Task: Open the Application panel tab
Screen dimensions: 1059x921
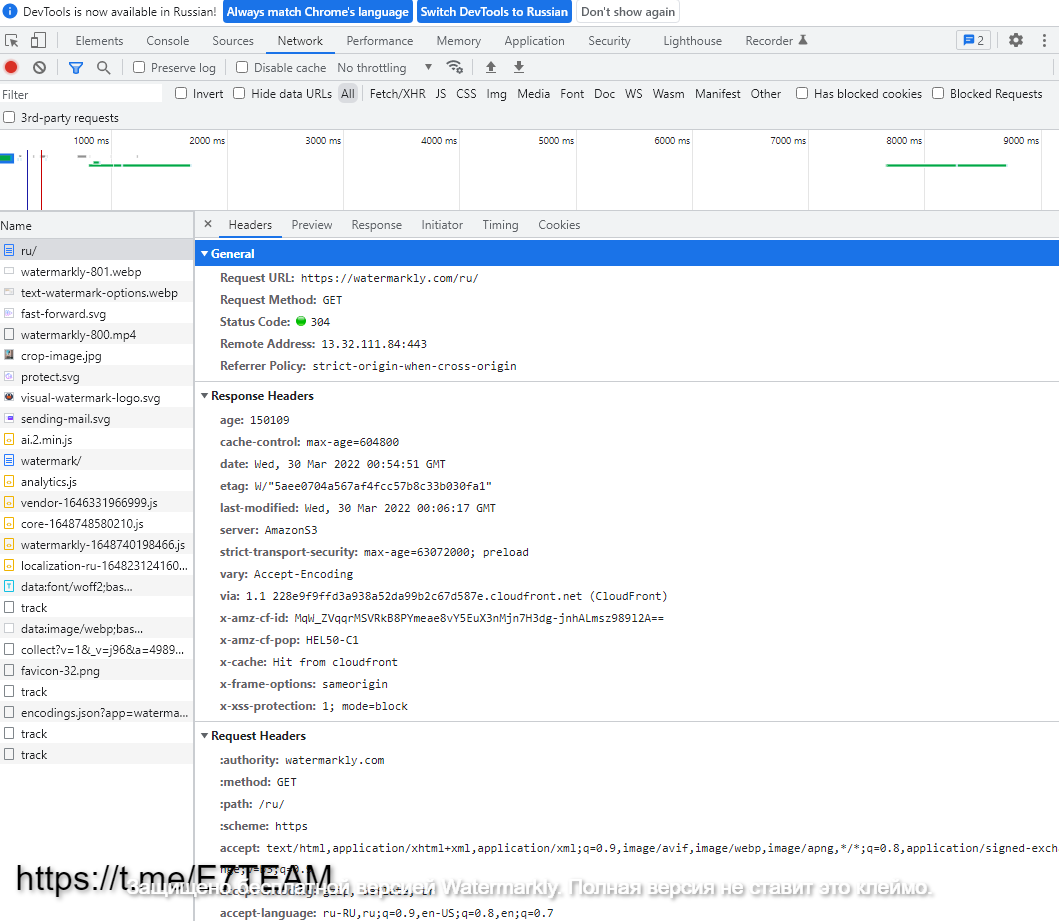Action: [x=534, y=41]
